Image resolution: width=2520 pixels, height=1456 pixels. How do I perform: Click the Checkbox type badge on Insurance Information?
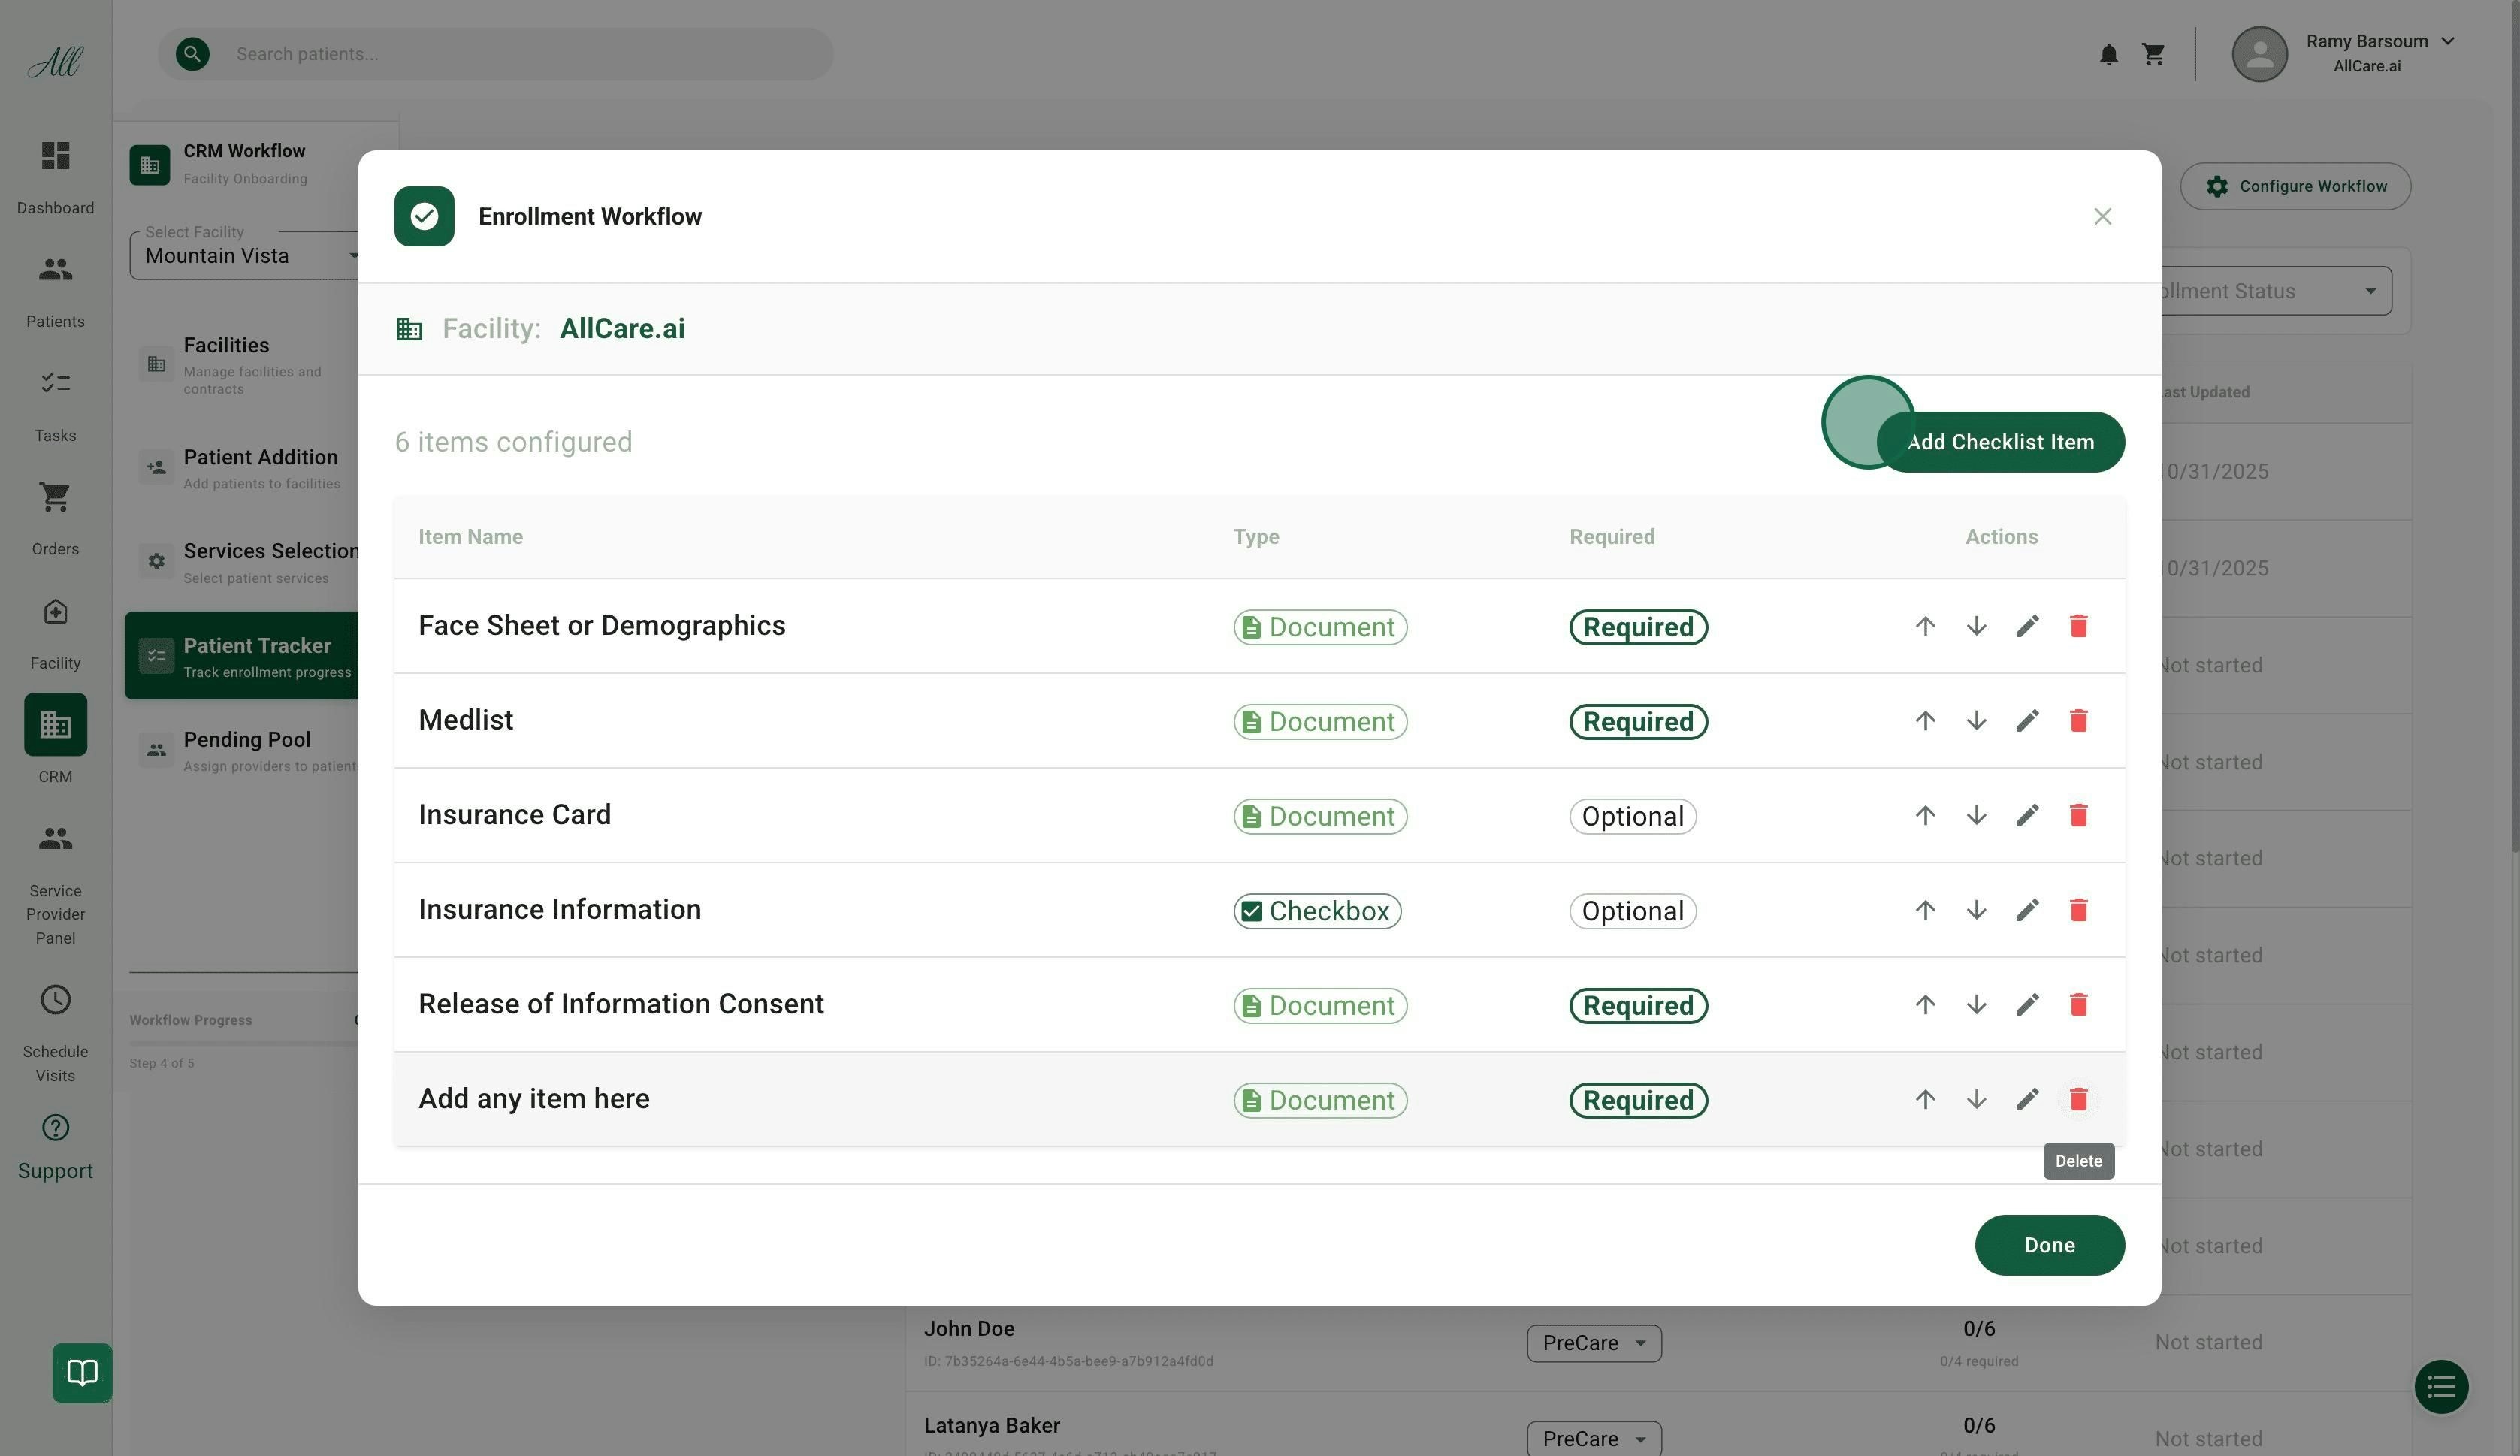click(1317, 910)
